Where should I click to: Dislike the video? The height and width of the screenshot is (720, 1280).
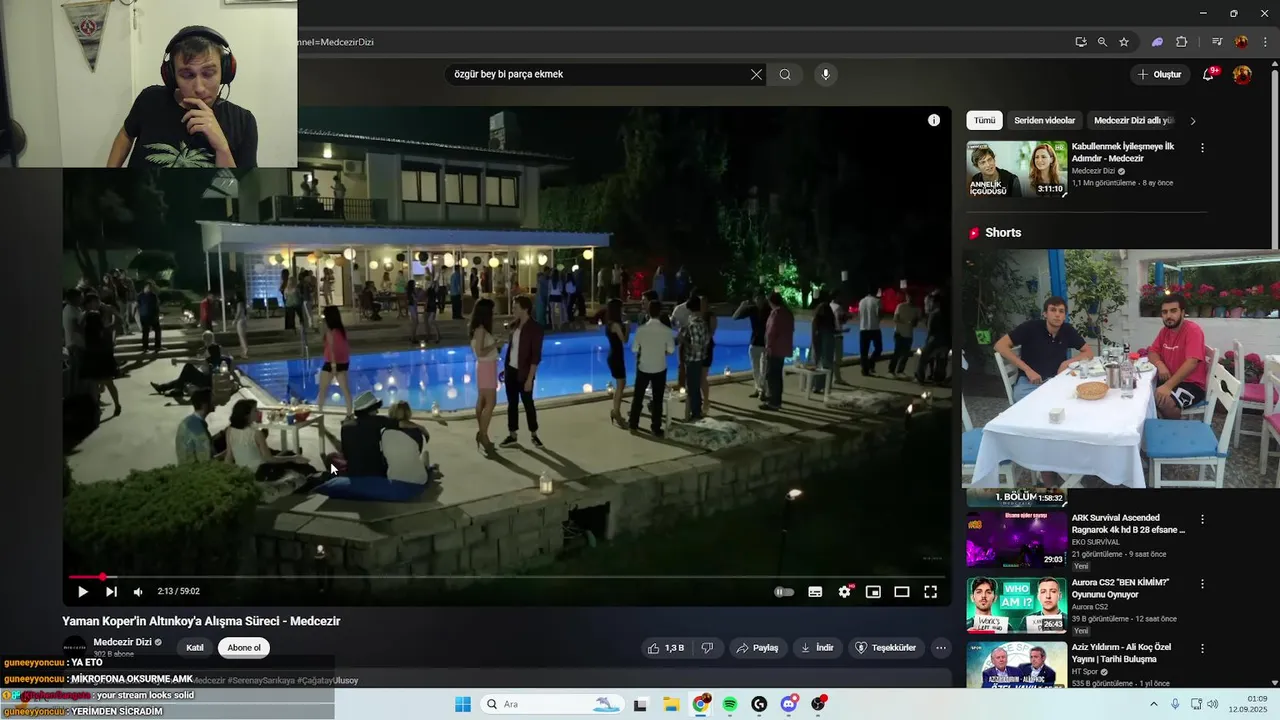707,648
